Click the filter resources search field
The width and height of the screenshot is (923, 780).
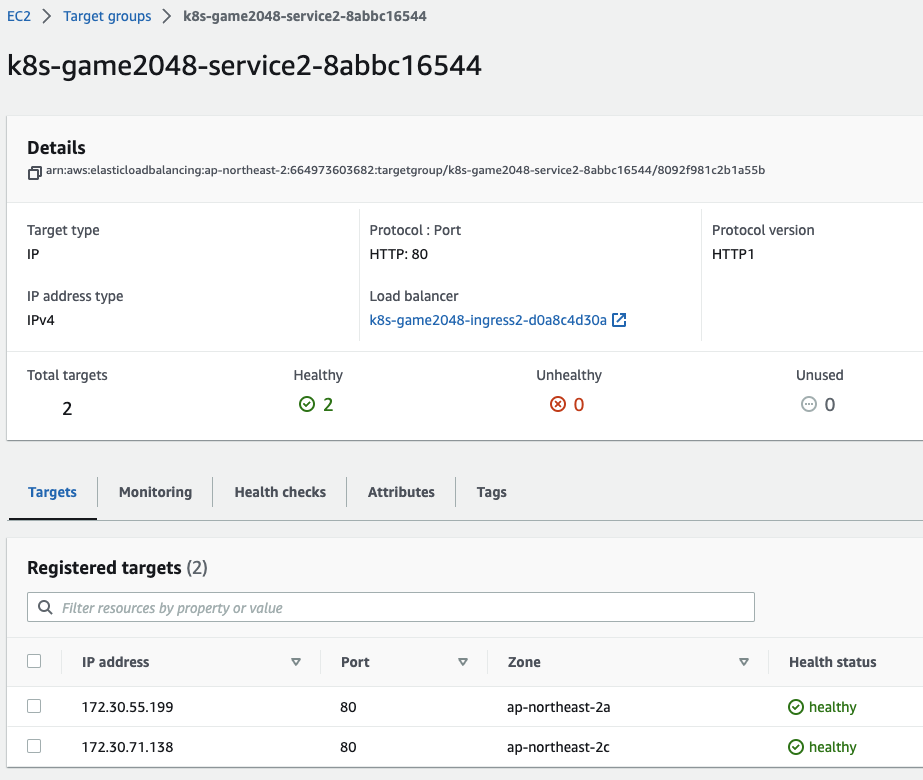[x=391, y=607]
